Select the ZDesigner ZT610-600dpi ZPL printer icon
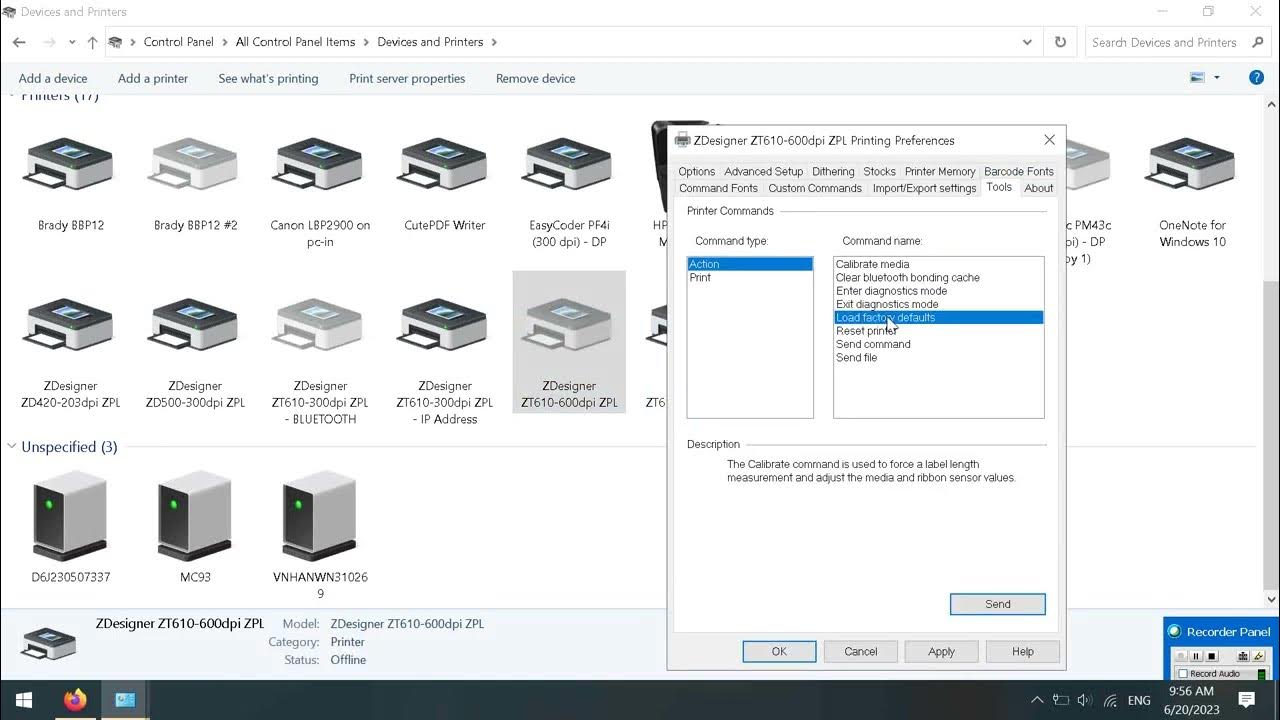 (x=569, y=326)
